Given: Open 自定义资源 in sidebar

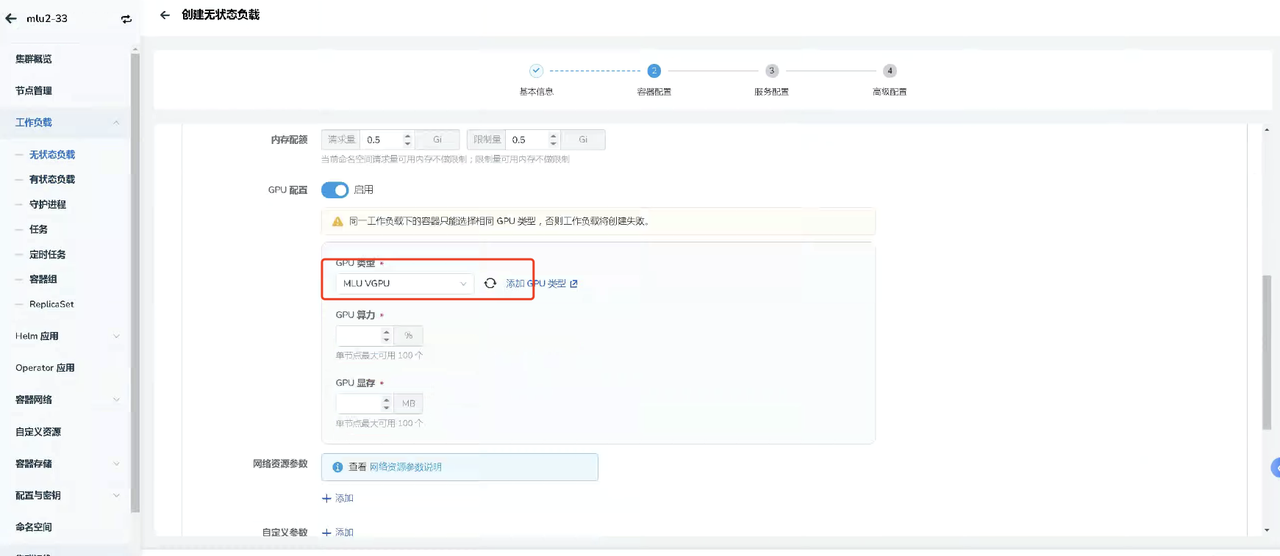Looking at the screenshot, I should tap(38, 432).
